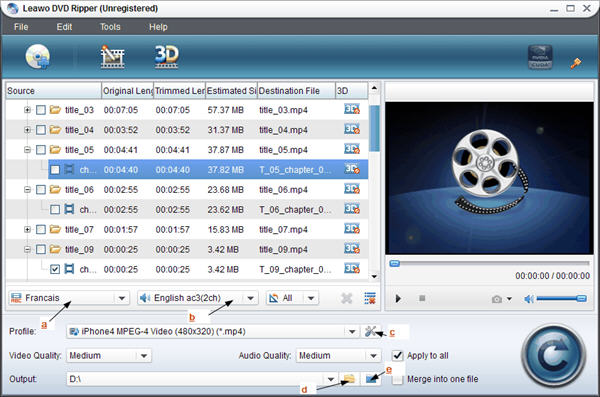Open the Edit menu
Viewport: 600px width, 397px height.
[x=64, y=27]
